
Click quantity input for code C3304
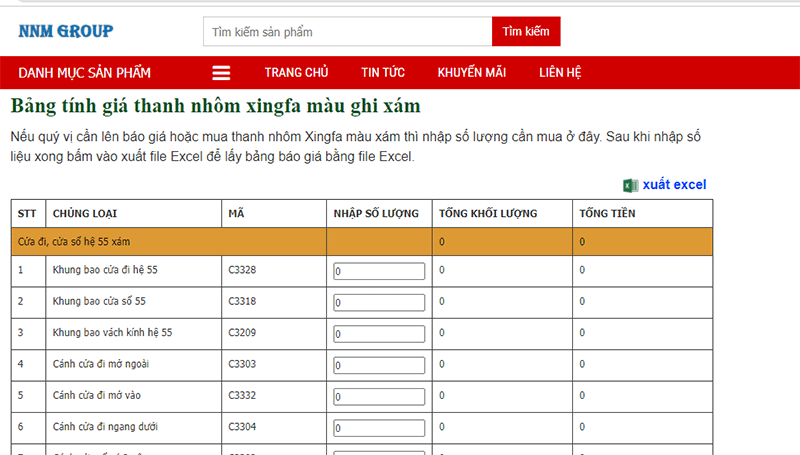pos(379,428)
